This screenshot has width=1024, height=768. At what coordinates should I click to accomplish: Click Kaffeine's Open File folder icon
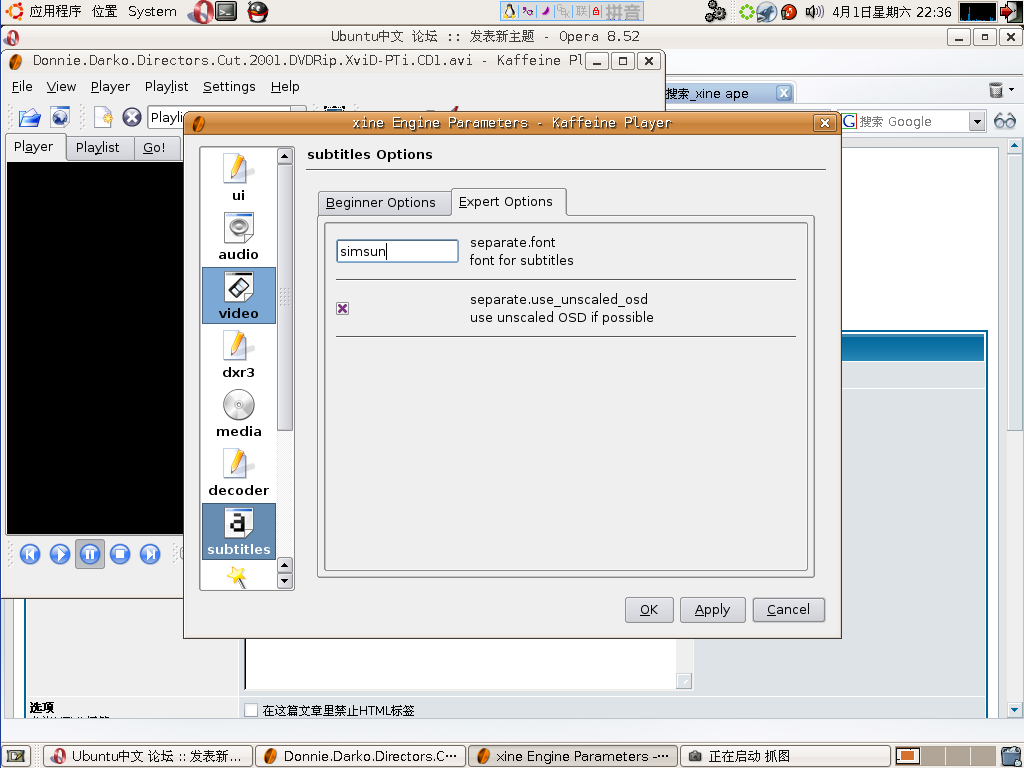[x=29, y=118]
